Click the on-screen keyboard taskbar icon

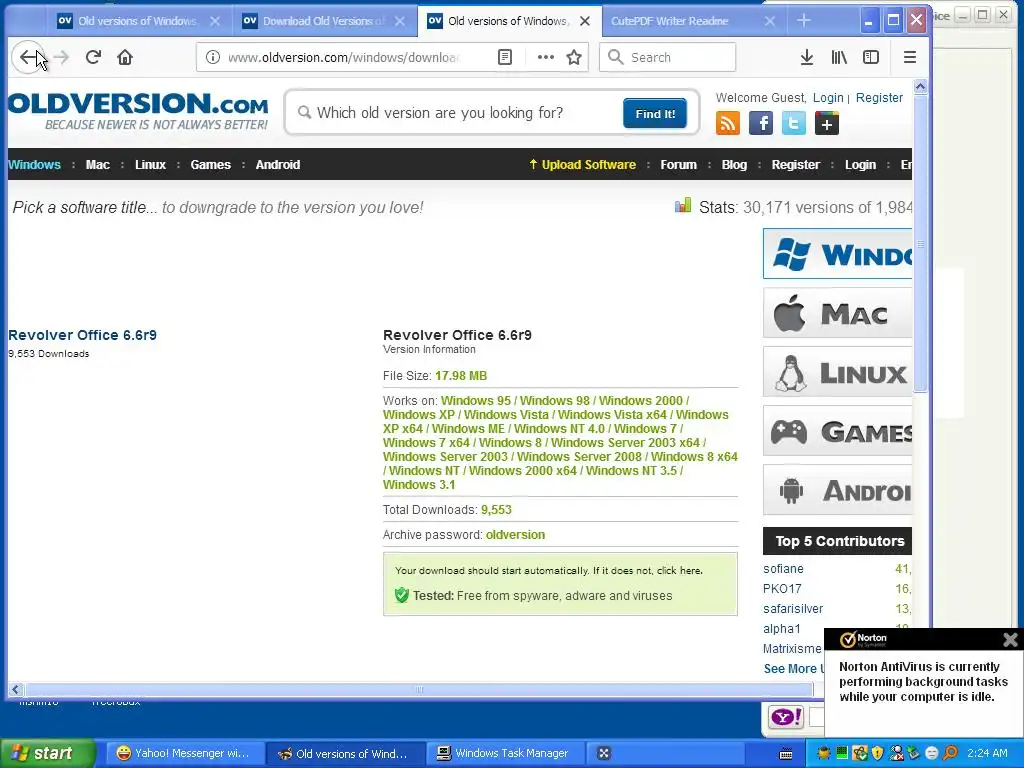786,754
